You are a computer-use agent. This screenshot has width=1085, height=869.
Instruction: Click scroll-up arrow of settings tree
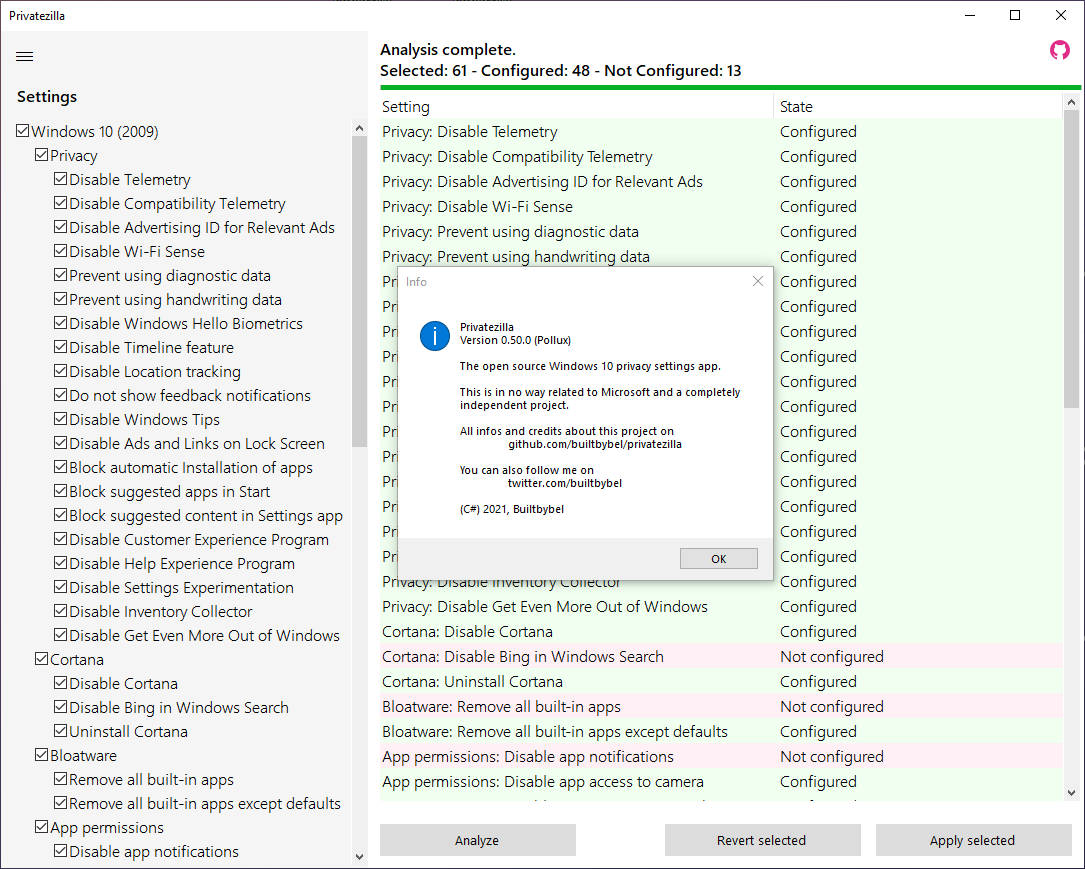(x=359, y=128)
